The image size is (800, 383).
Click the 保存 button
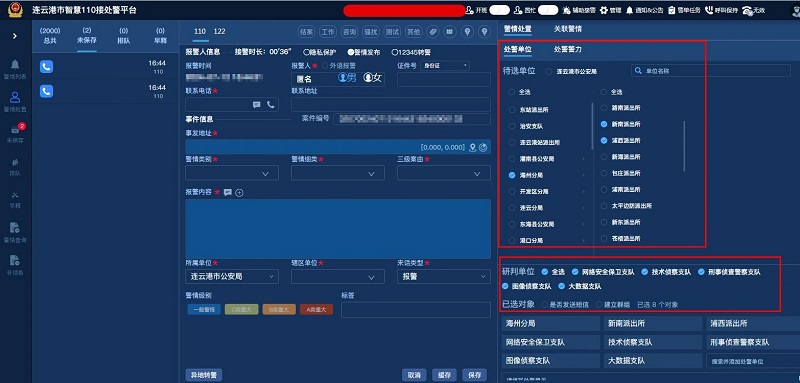(474, 375)
